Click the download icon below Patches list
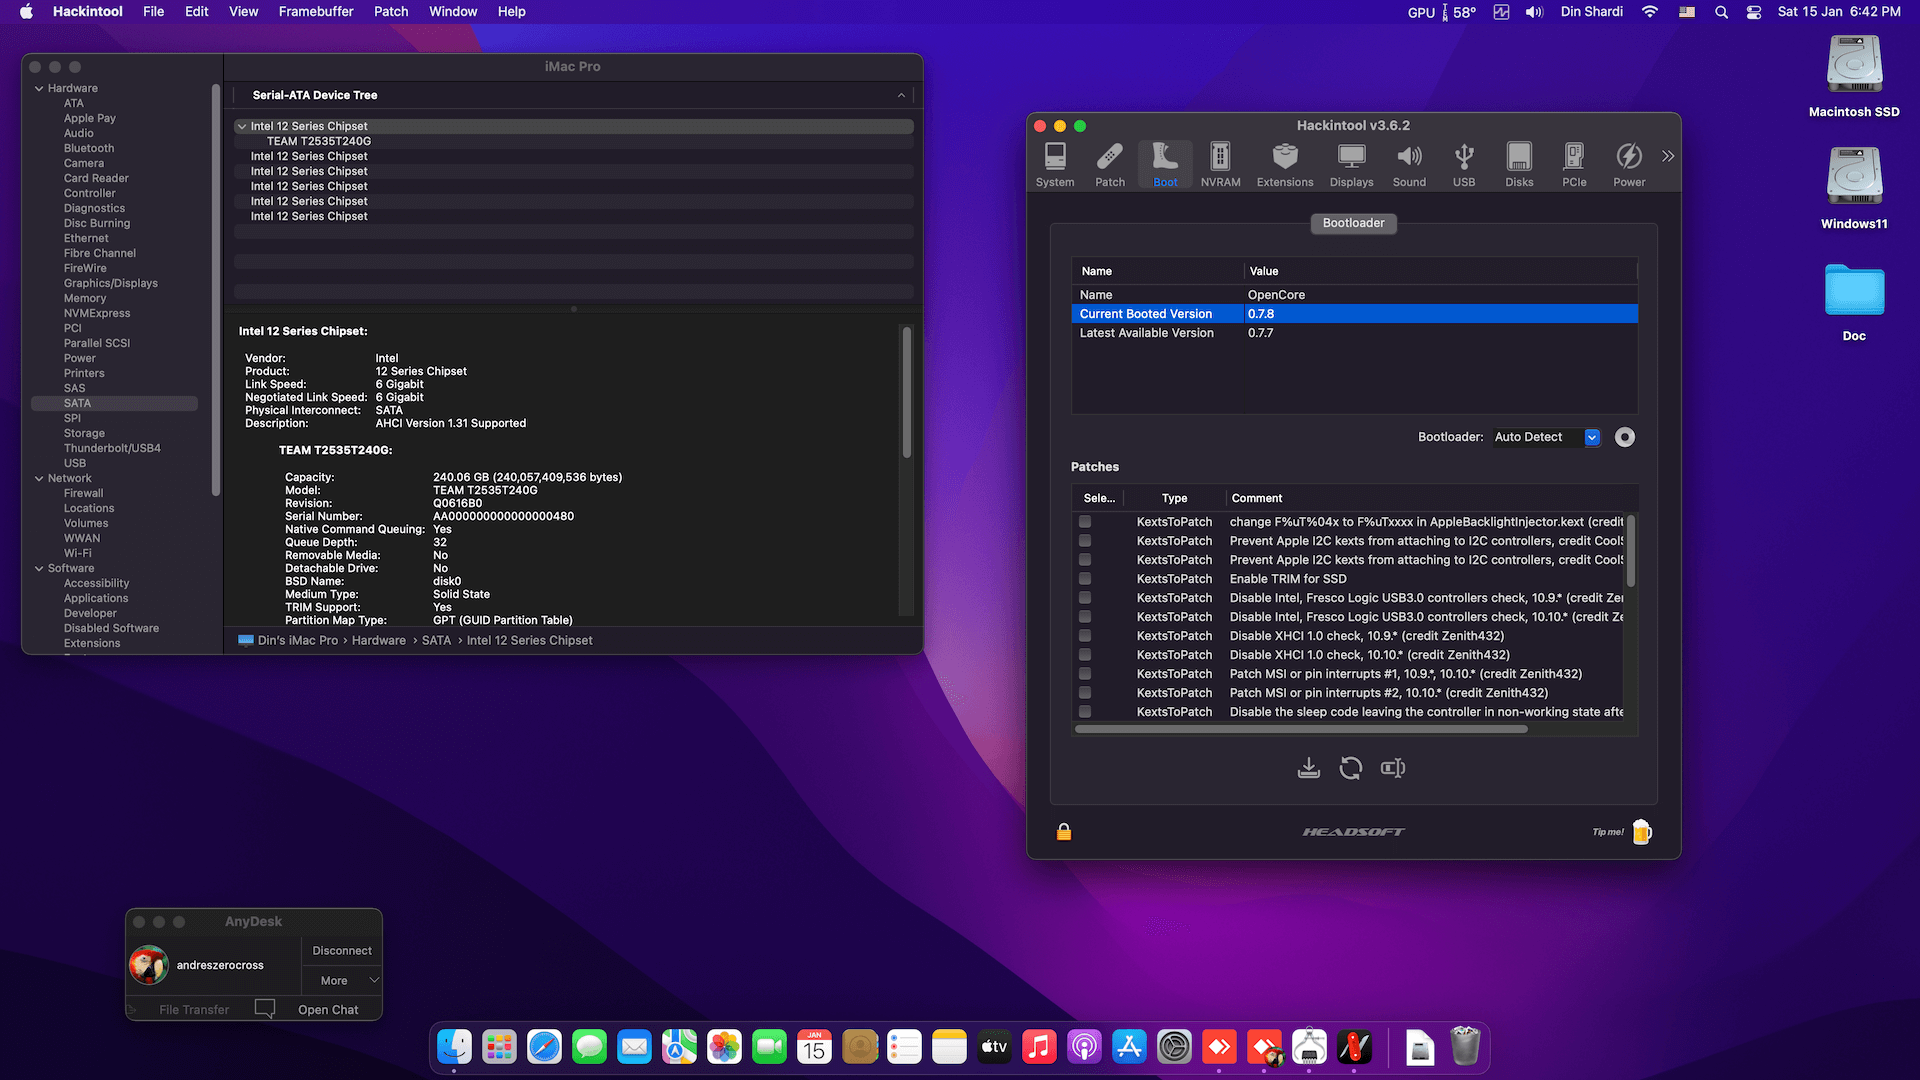Viewport: 1920px width, 1080px height. coord(1309,768)
